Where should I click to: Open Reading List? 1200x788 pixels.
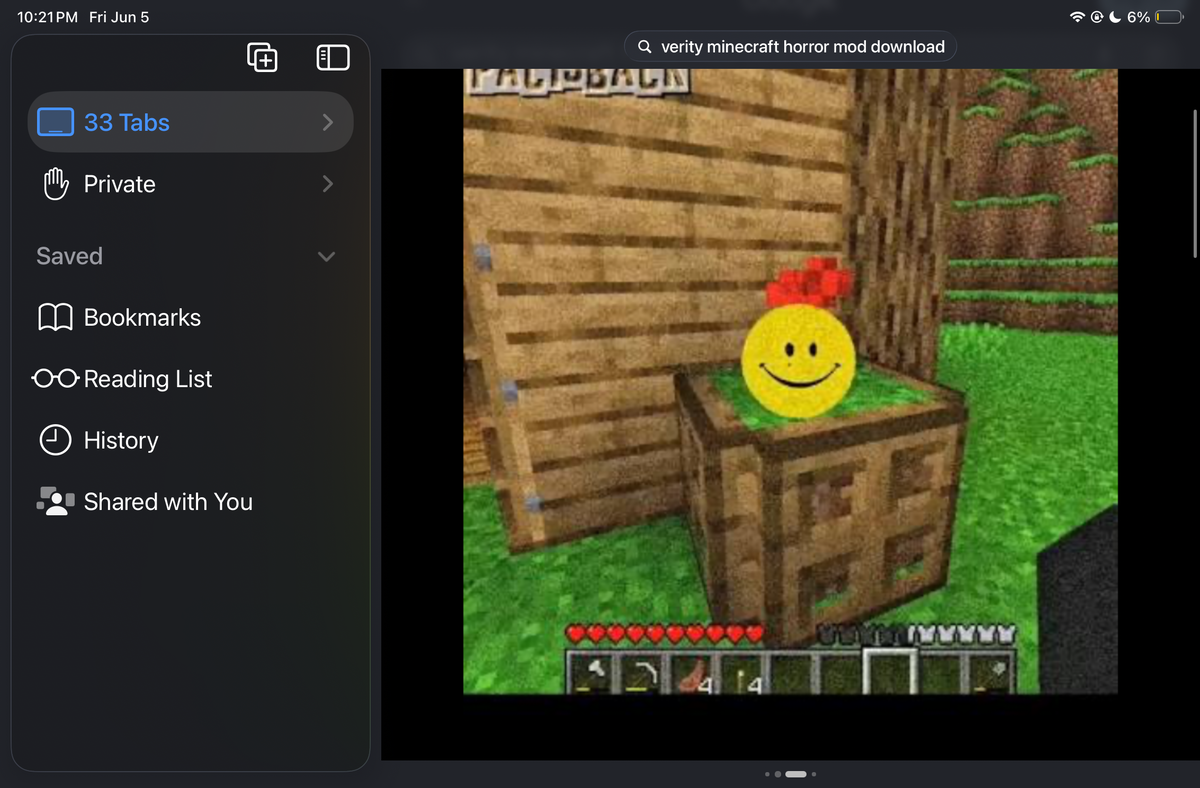[190, 379]
